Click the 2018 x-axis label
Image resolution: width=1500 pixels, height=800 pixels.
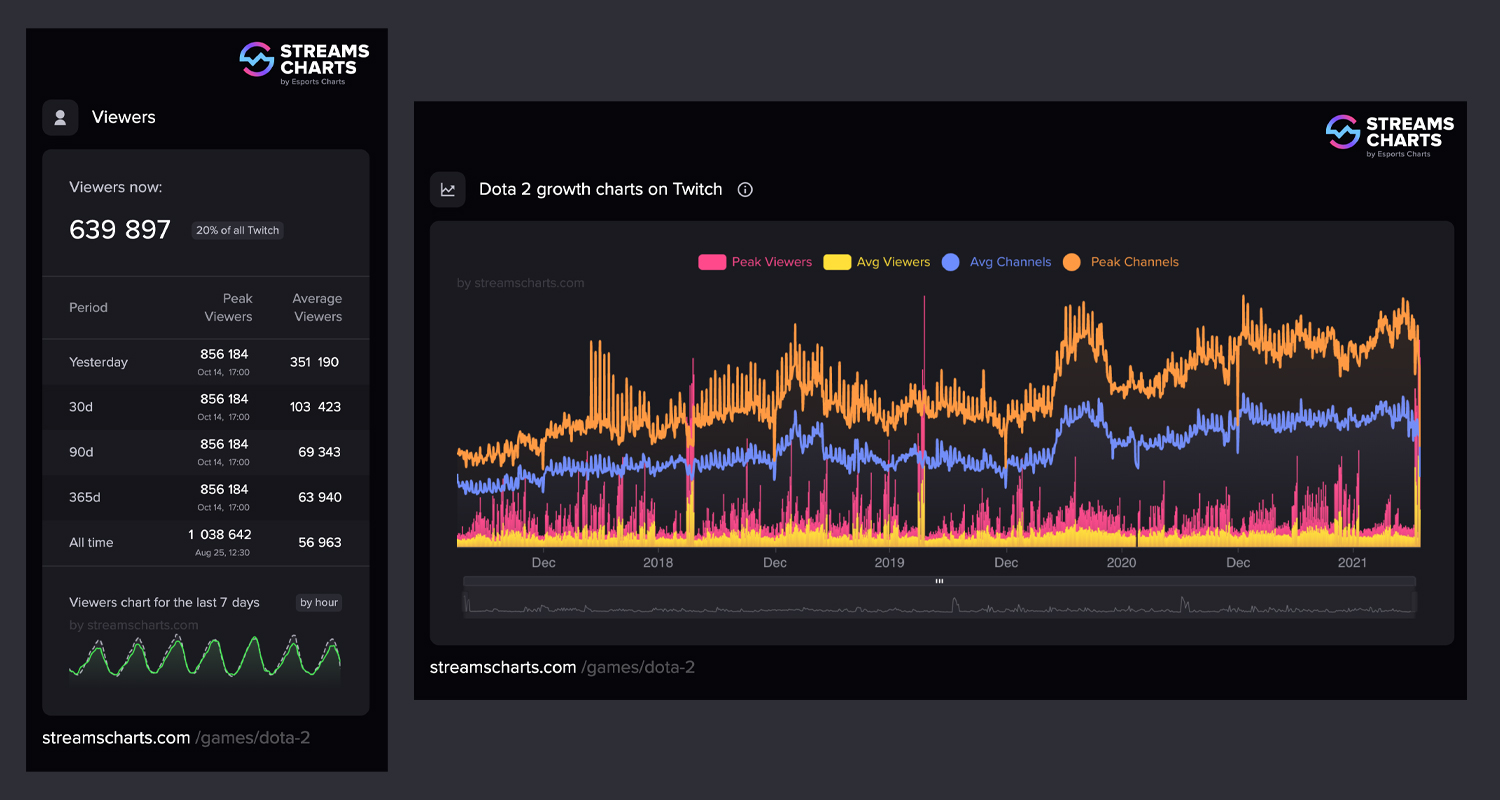pos(658,563)
